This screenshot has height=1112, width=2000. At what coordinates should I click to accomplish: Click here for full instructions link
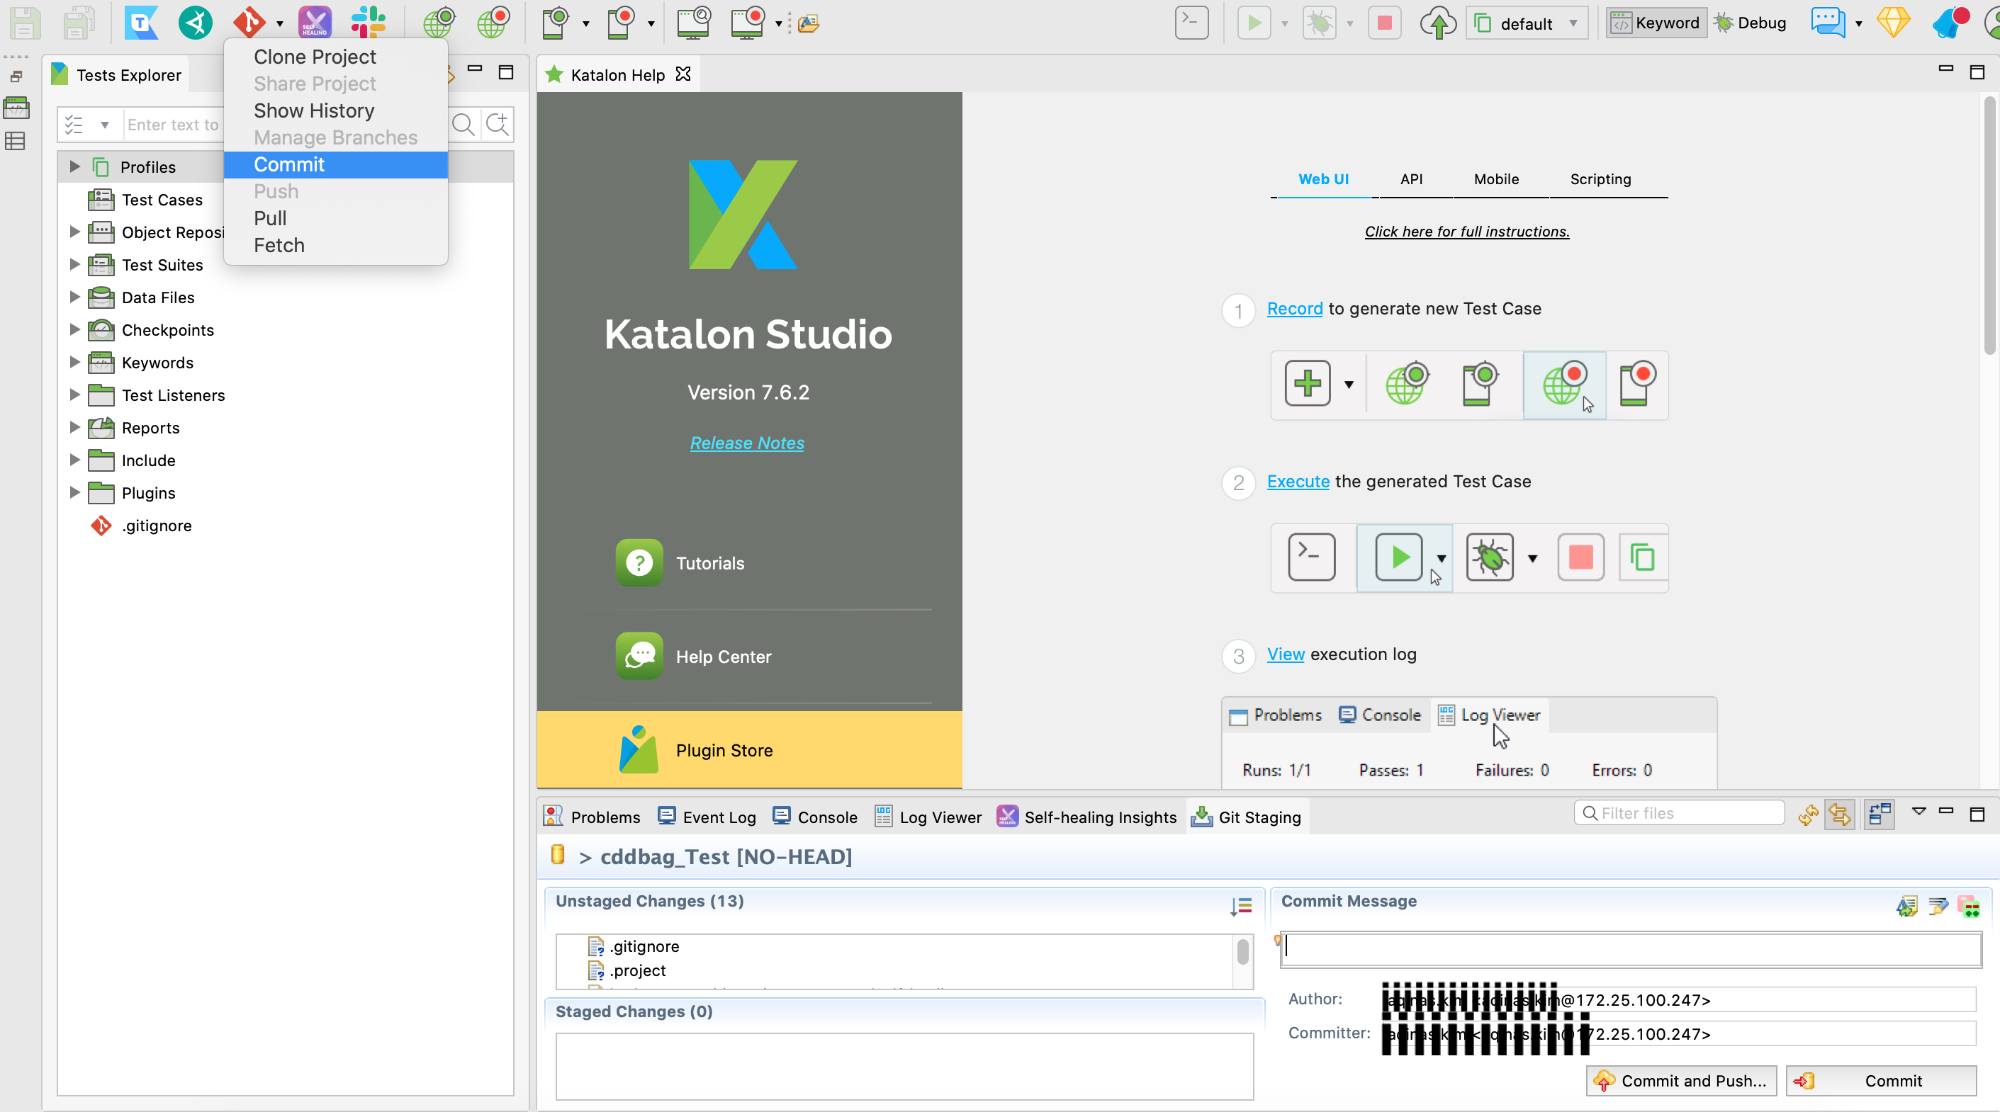point(1467,231)
